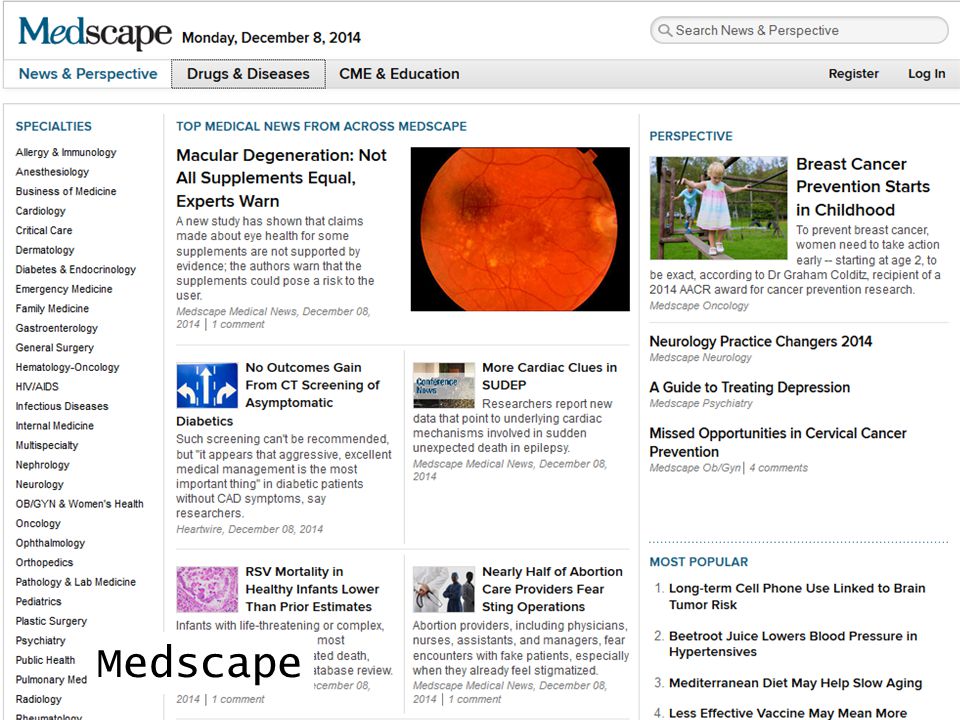Open Missed Opportunities in Cervical Cancer Prevention
Image resolution: width=960 pixels, height=720 pixels.
[778, 443]
